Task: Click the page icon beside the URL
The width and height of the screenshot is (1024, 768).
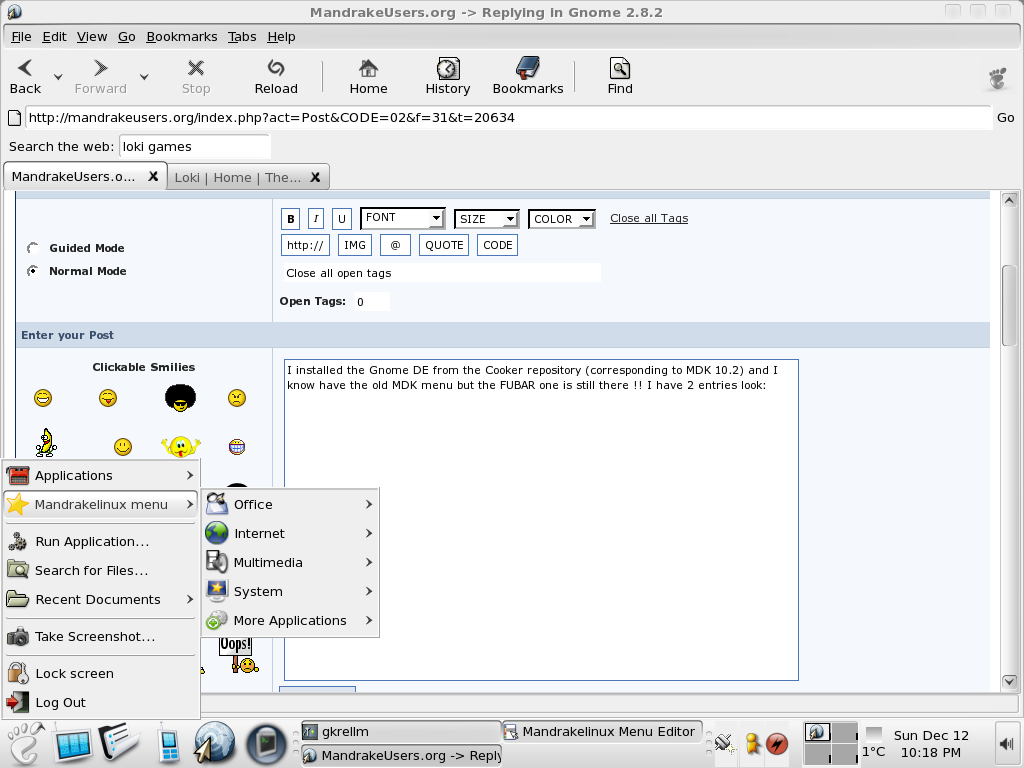Action: [x=14, y=118]
